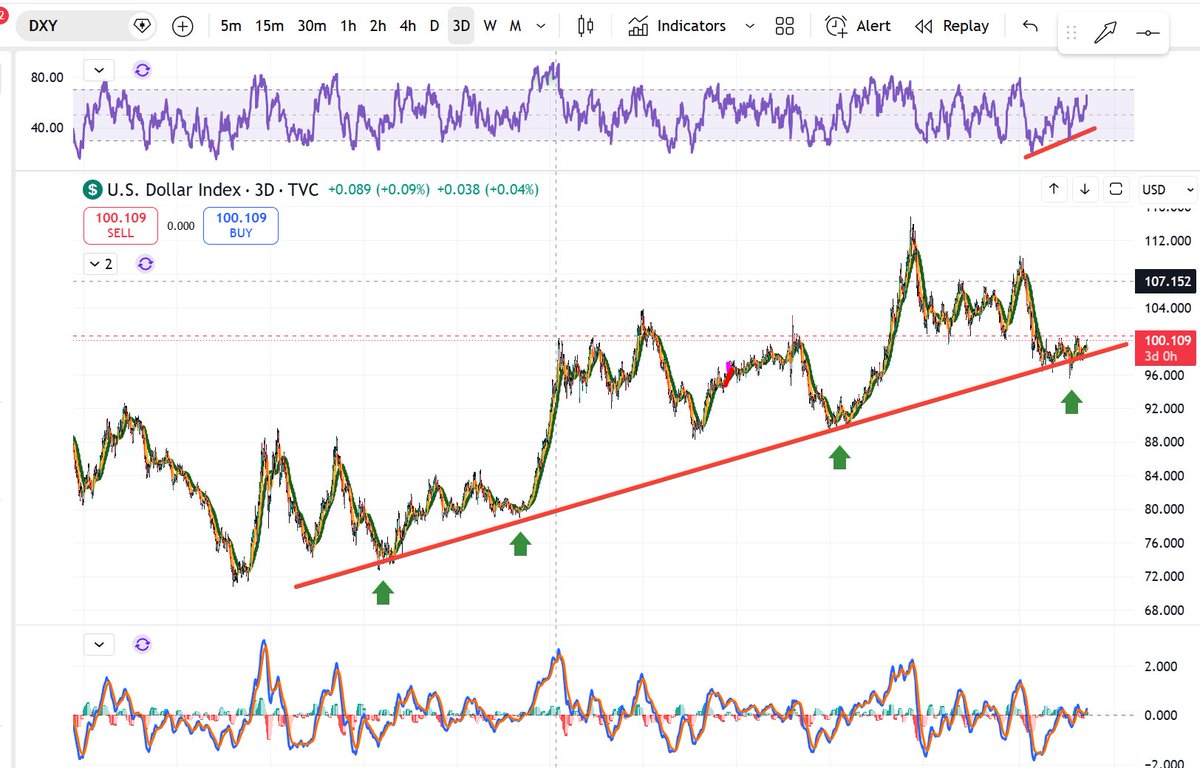
Task: Click the gem icon inside the DXY box
Action: [x=142, y=25]
